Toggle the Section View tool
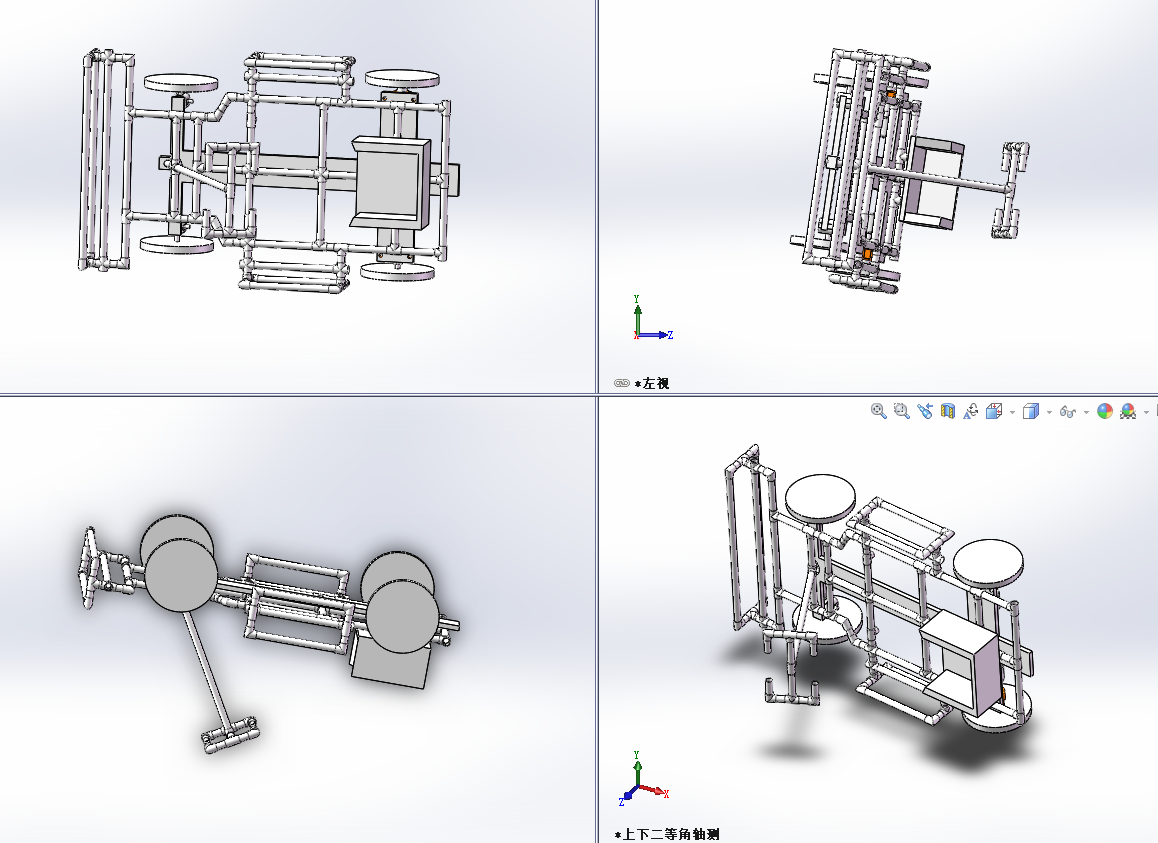This screenshot has width=1158, height=843. pyautogui.click(x=948, y=412)
